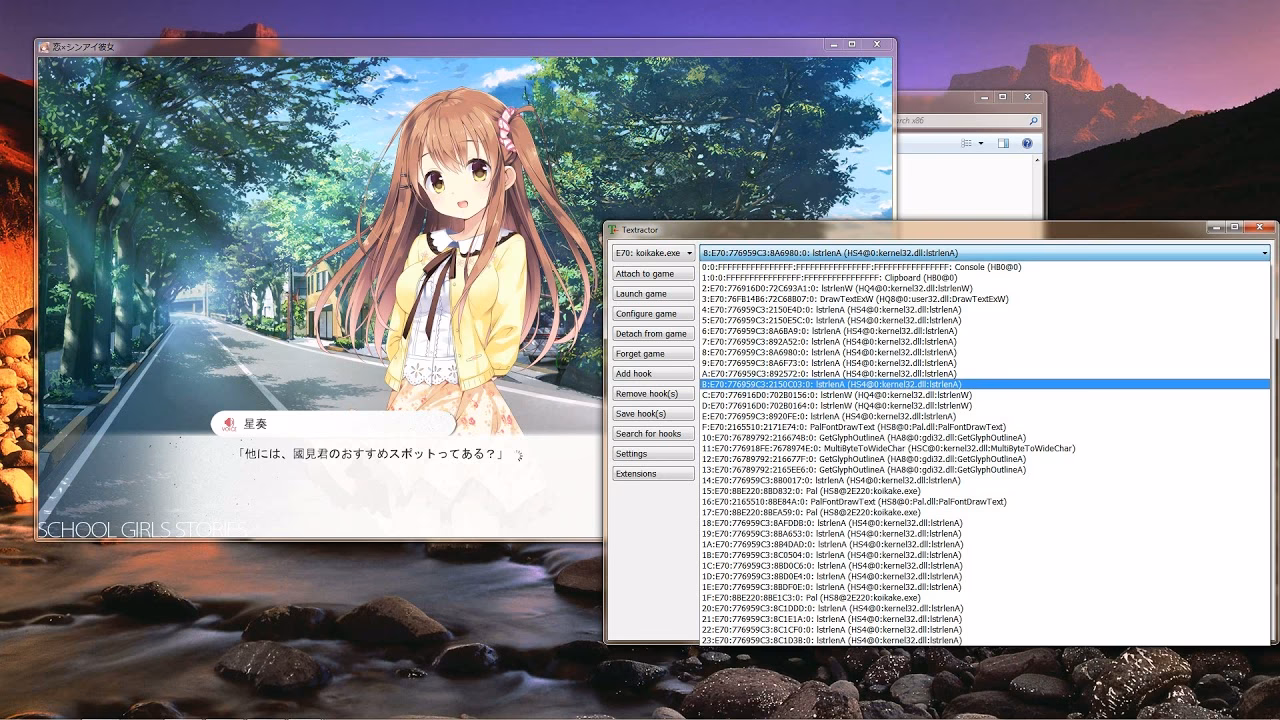This screenshot has height=720, width=1280.
Task: Open Configure game
Action: pyautogui.click(x=654, y=314)
